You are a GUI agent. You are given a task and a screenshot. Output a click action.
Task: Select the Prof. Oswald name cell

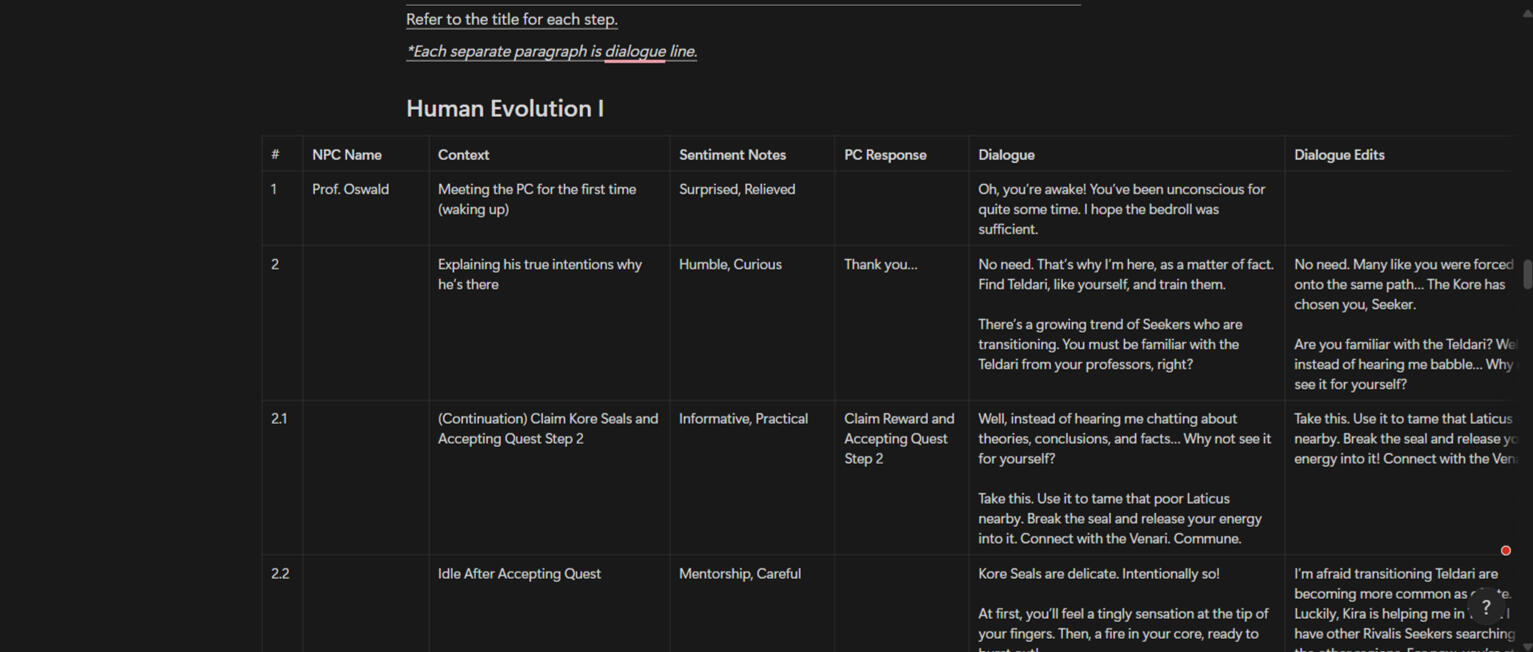pyautogui.click(x=350, y=190)
